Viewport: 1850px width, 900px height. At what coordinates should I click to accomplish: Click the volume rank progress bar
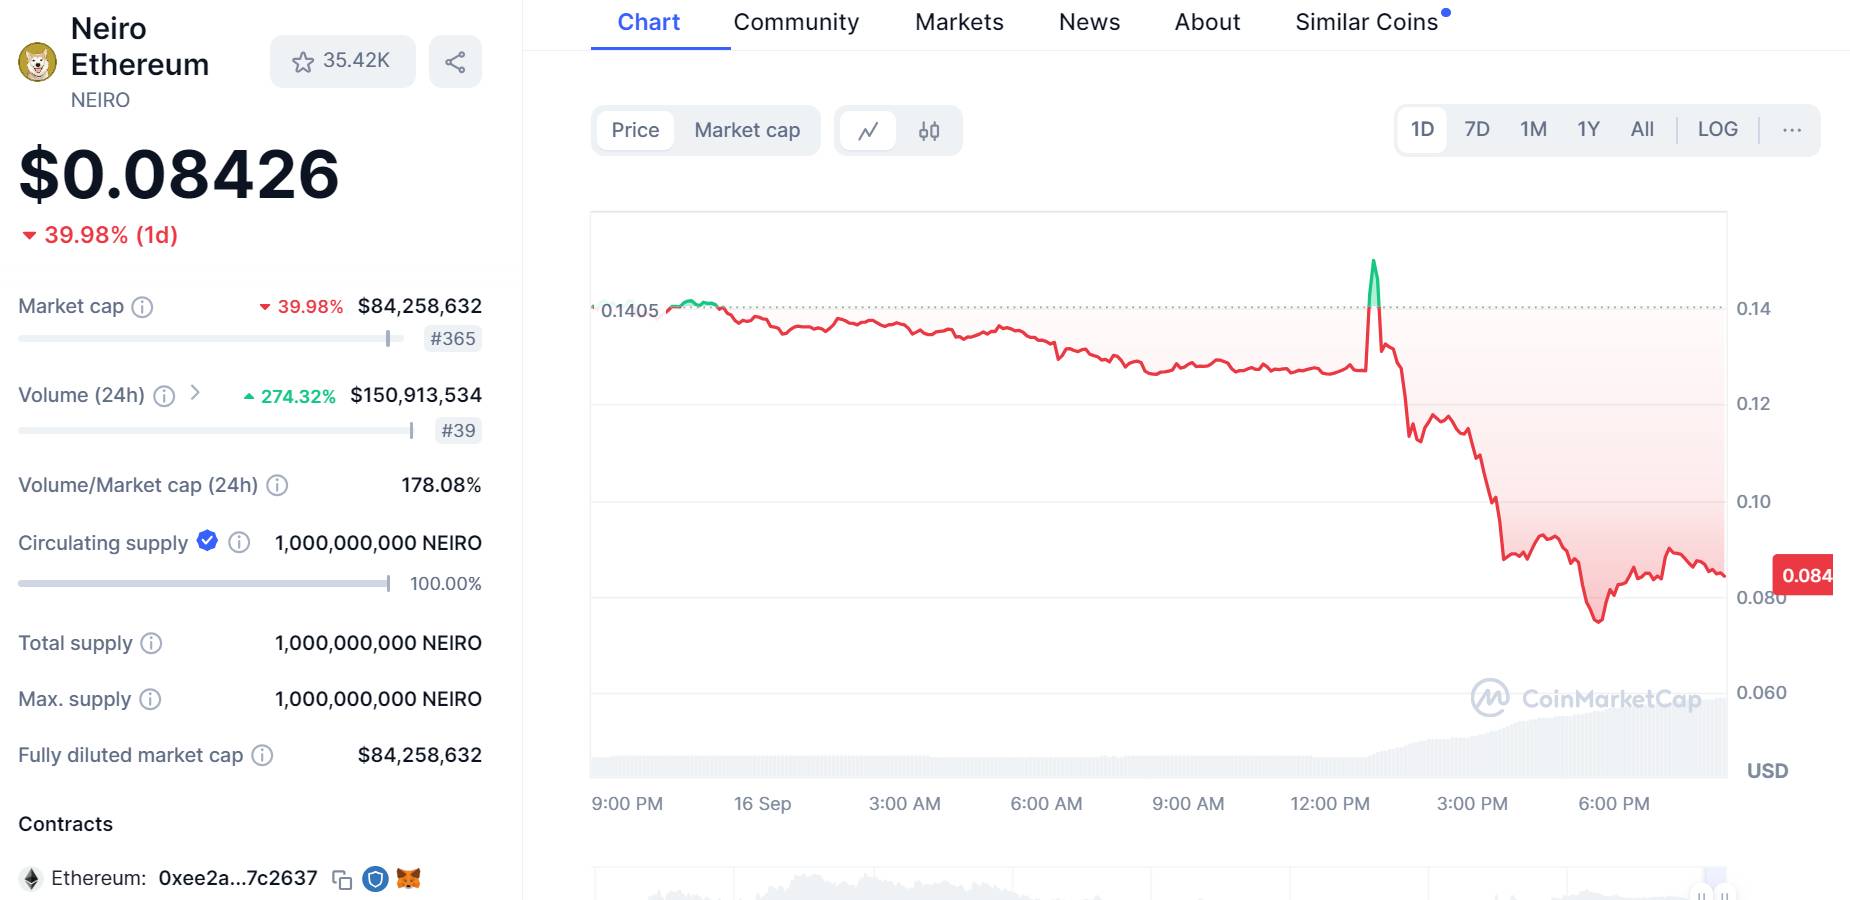[x=216, y=431]
